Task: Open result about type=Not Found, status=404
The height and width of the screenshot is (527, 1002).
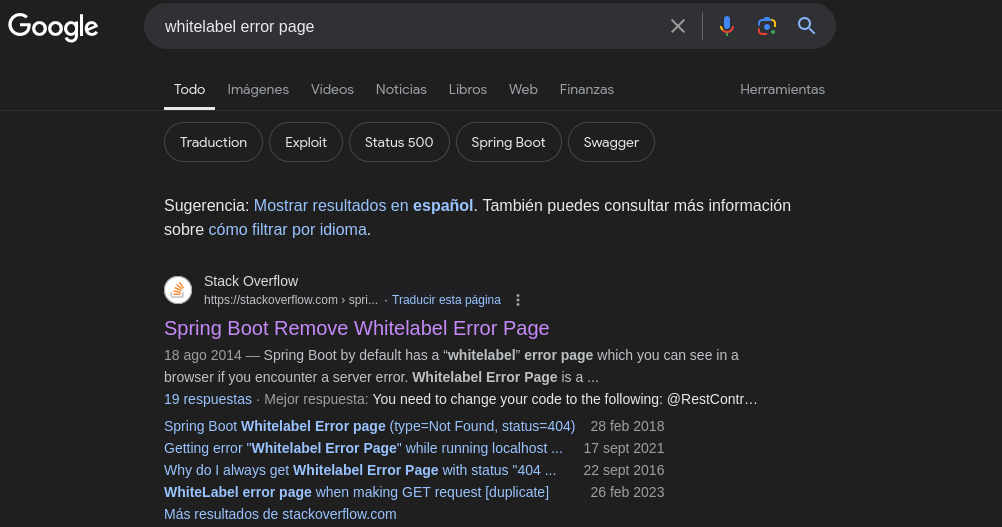Action: coord(369,426)
